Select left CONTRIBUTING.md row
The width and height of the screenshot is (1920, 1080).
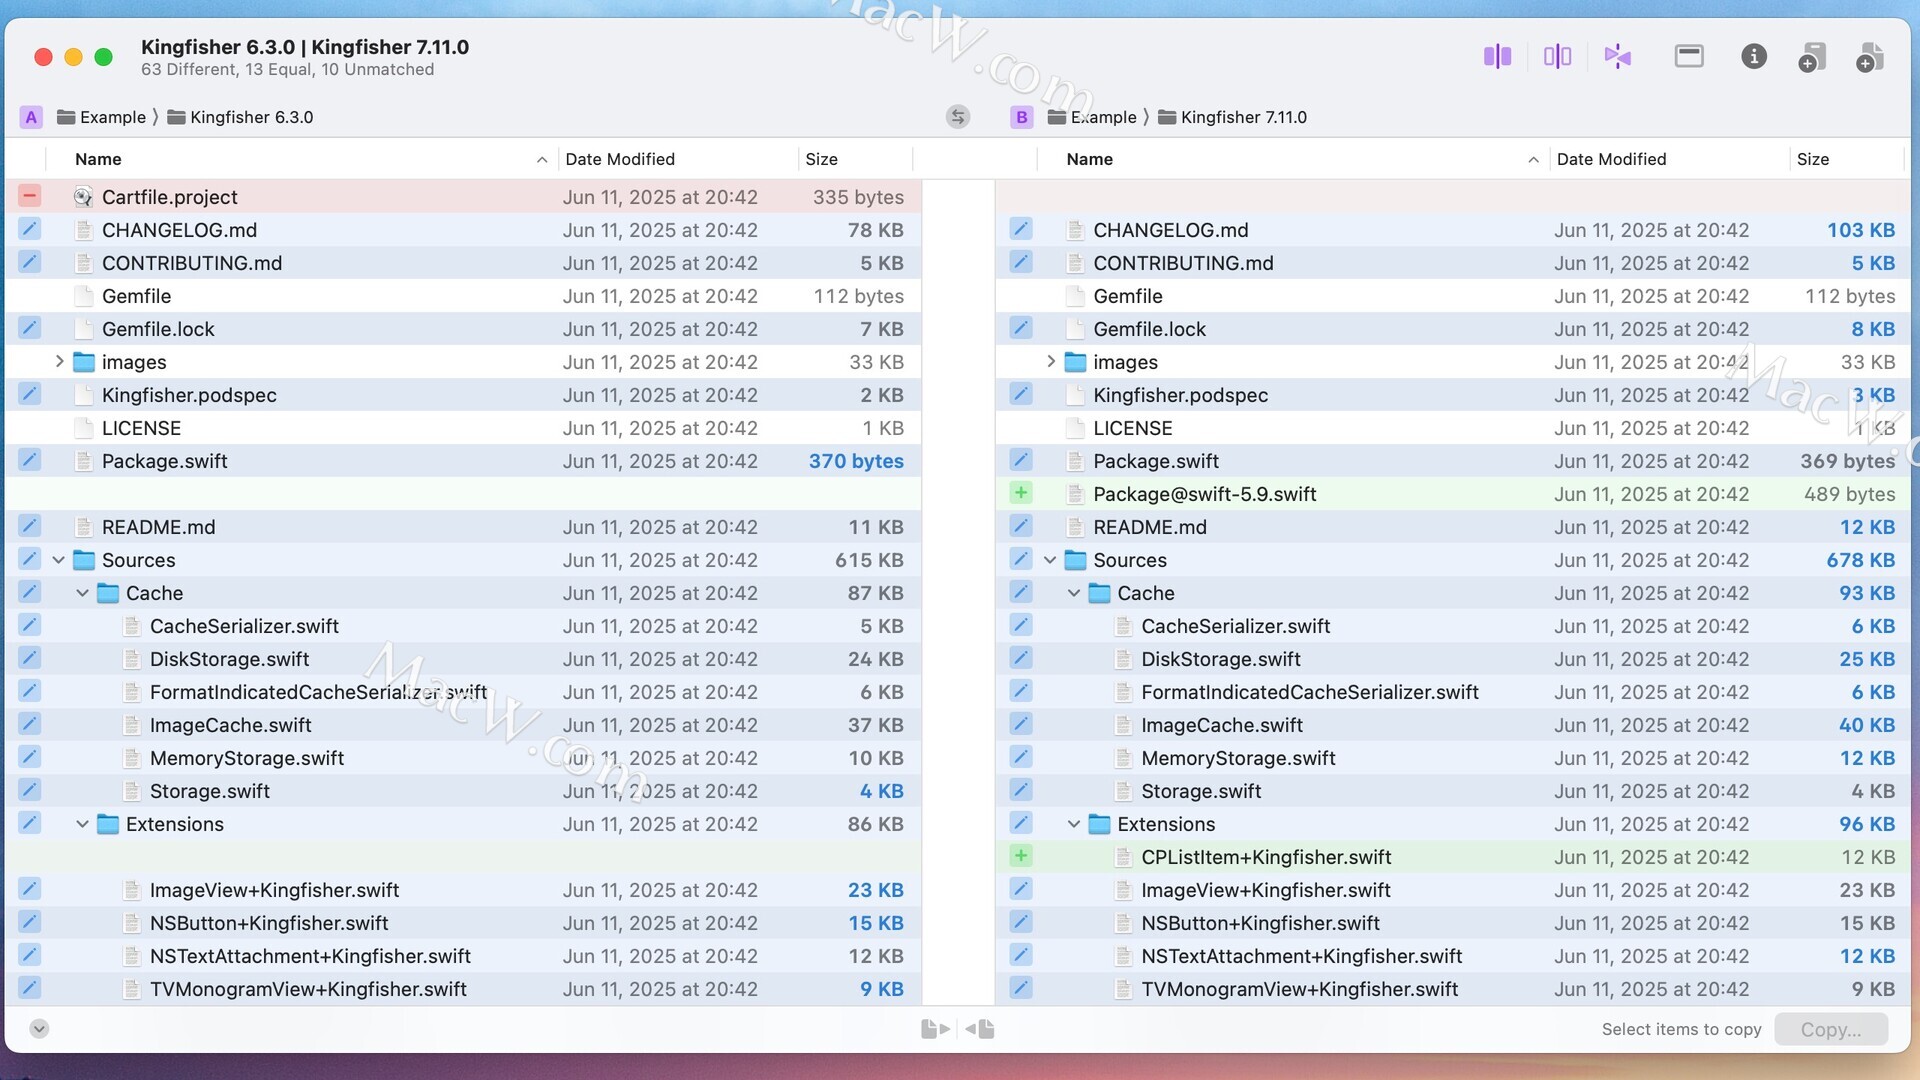click(x=463, y=263)
